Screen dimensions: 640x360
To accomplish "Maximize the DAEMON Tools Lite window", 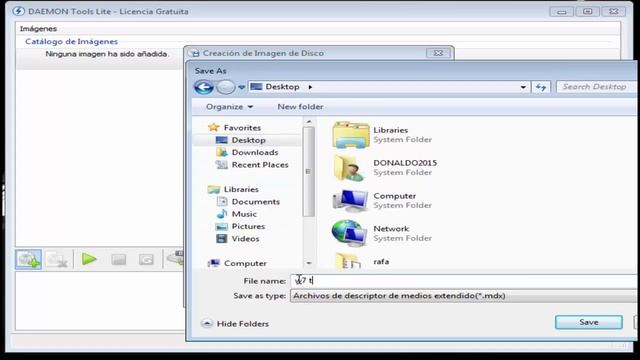I will [x=587, y=11].
